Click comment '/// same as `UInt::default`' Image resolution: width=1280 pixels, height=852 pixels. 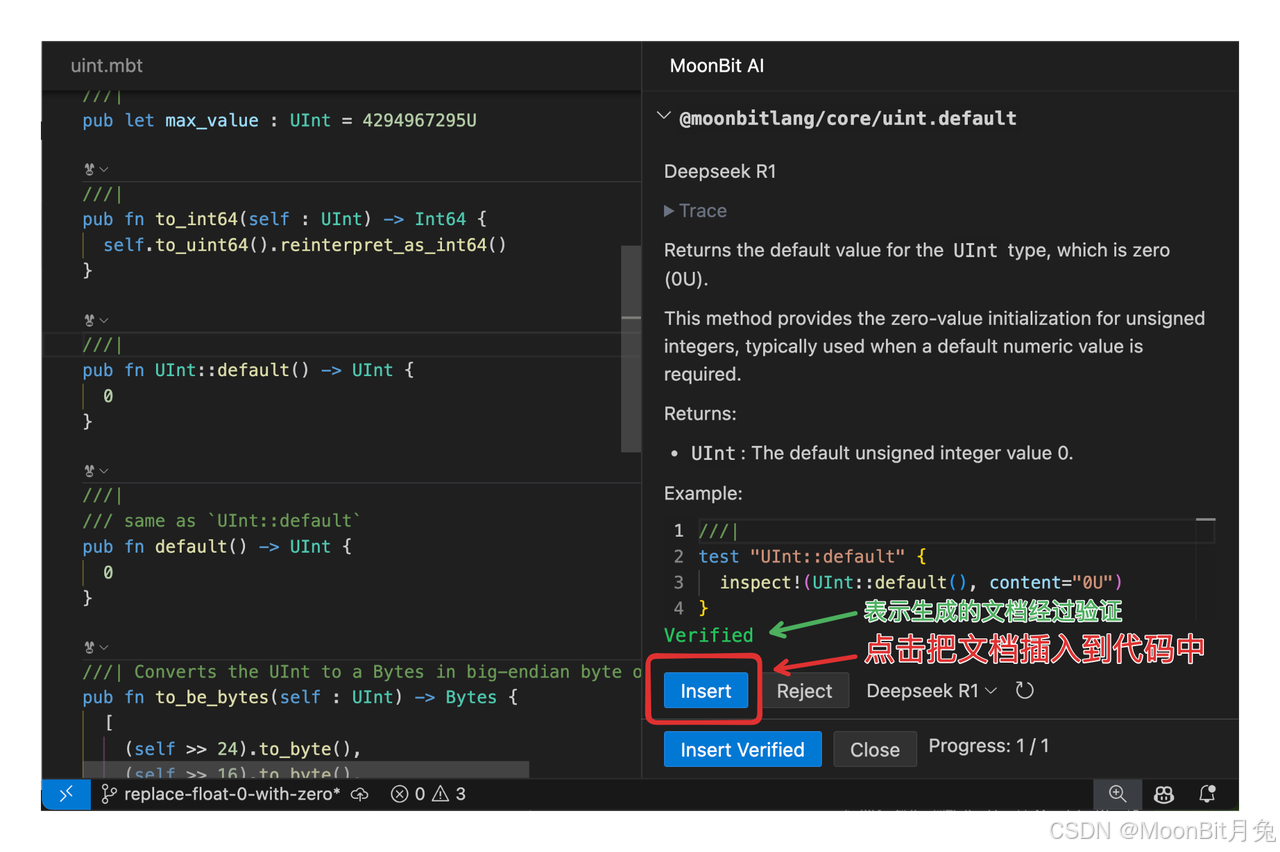tap(222, 521)
